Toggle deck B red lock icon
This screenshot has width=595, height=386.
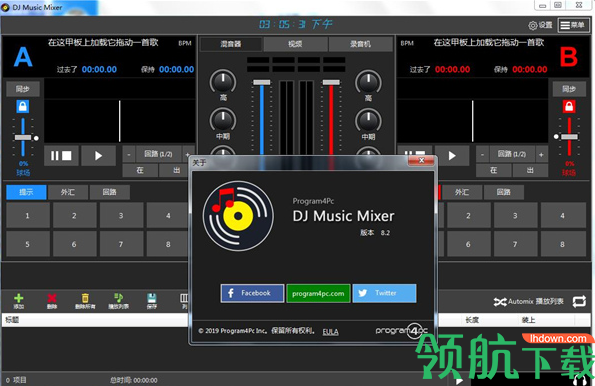pyautogui.click(x=569, y=107)
